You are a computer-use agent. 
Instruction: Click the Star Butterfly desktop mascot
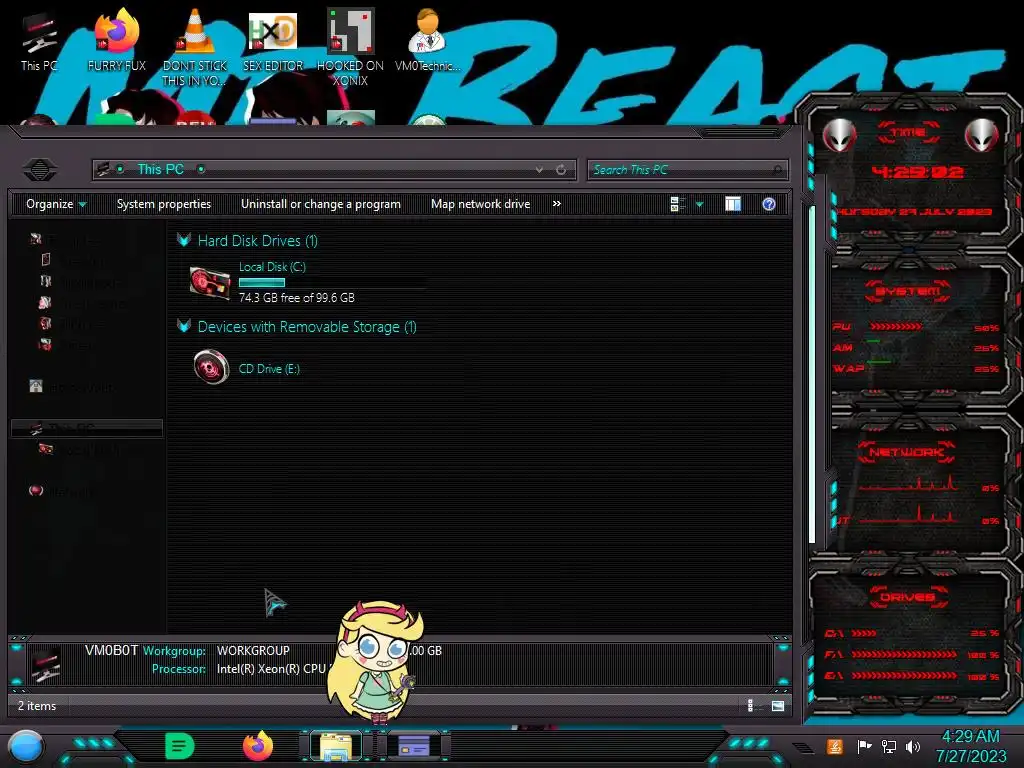point(377,661)
